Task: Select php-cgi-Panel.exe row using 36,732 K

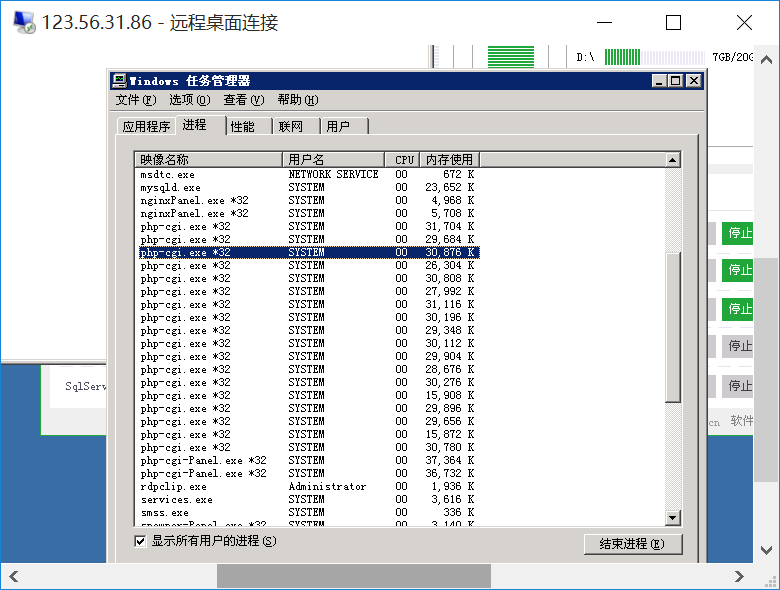Action: (x=307, y=473)
